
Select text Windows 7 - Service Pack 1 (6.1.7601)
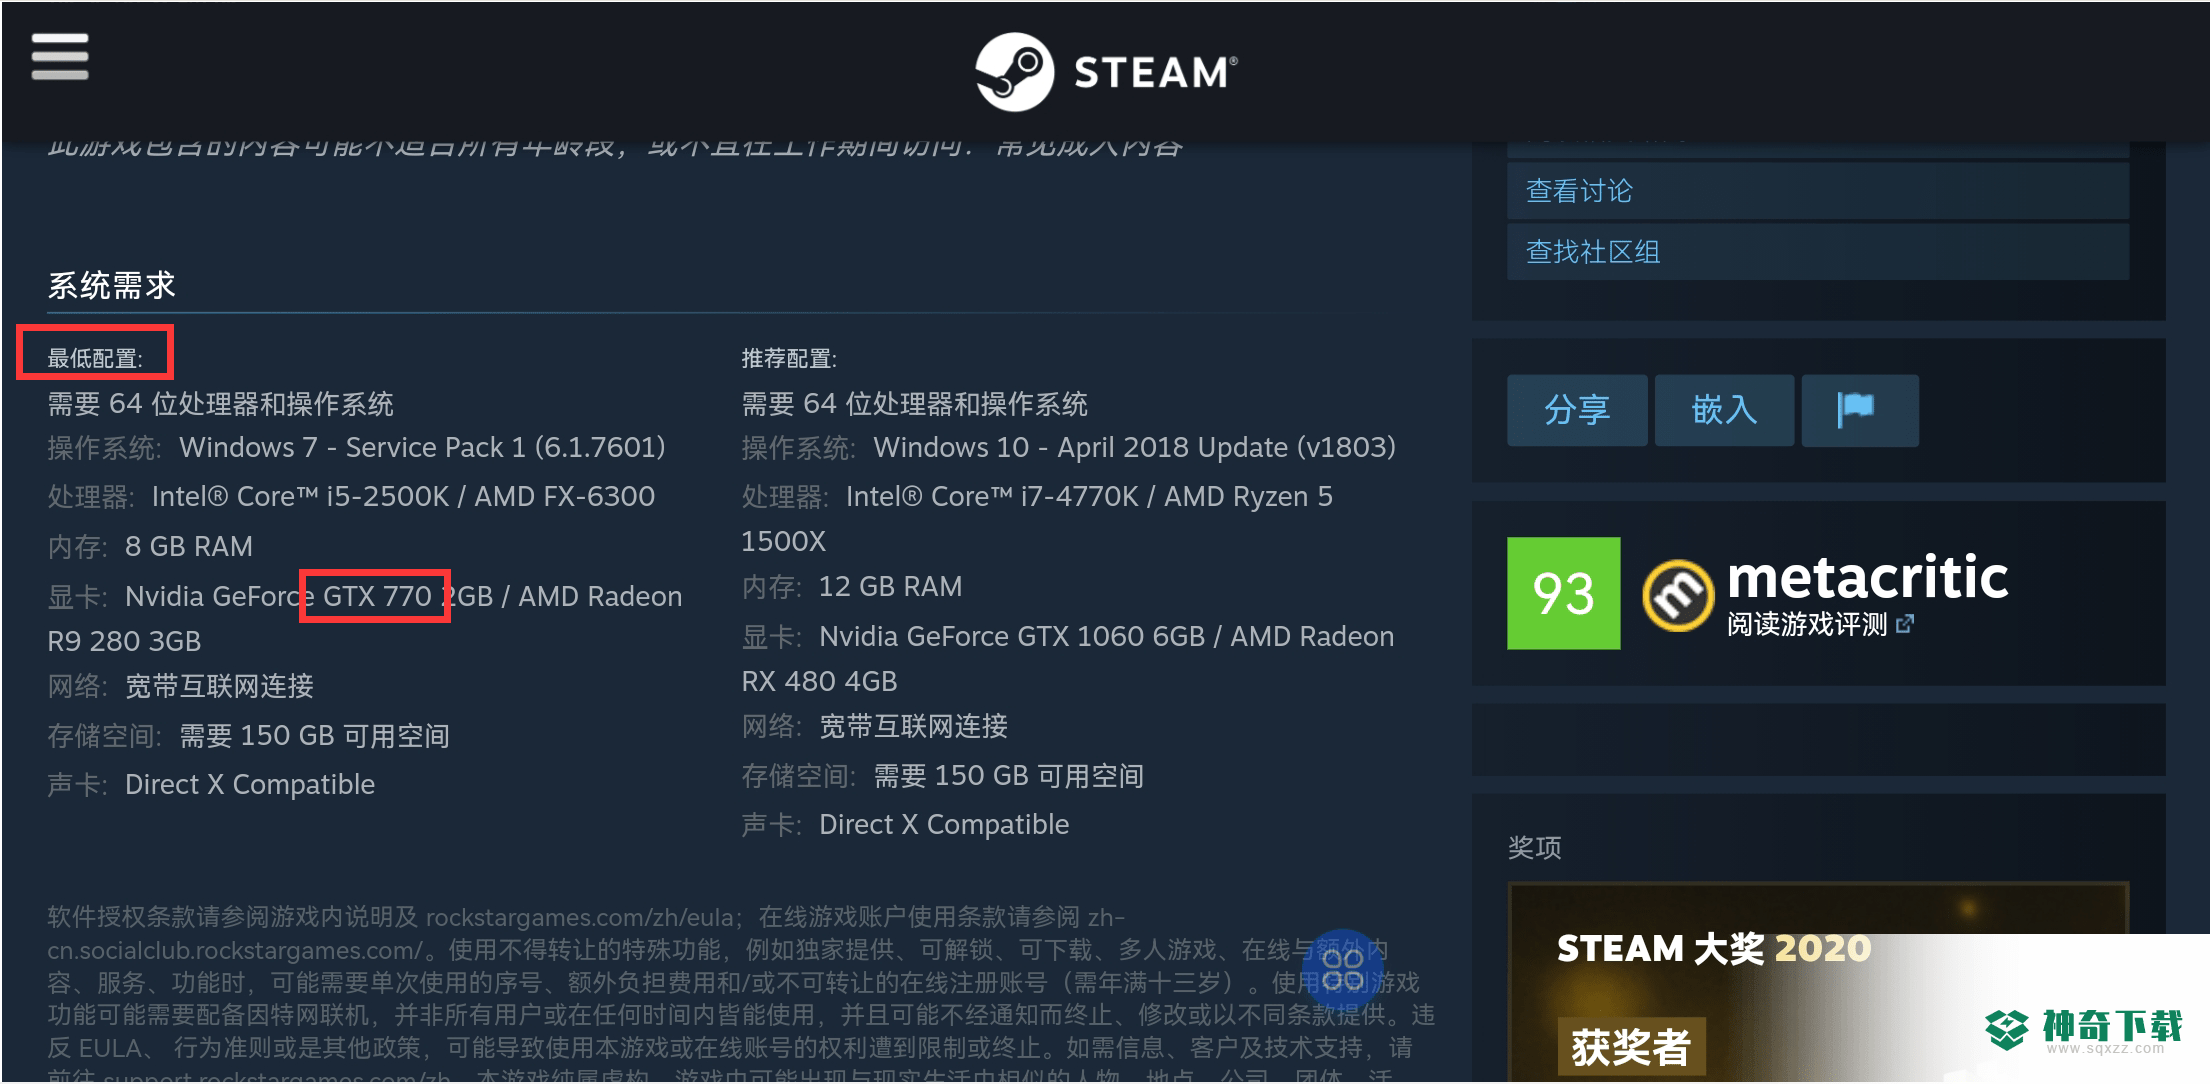(x=422, y=447)
